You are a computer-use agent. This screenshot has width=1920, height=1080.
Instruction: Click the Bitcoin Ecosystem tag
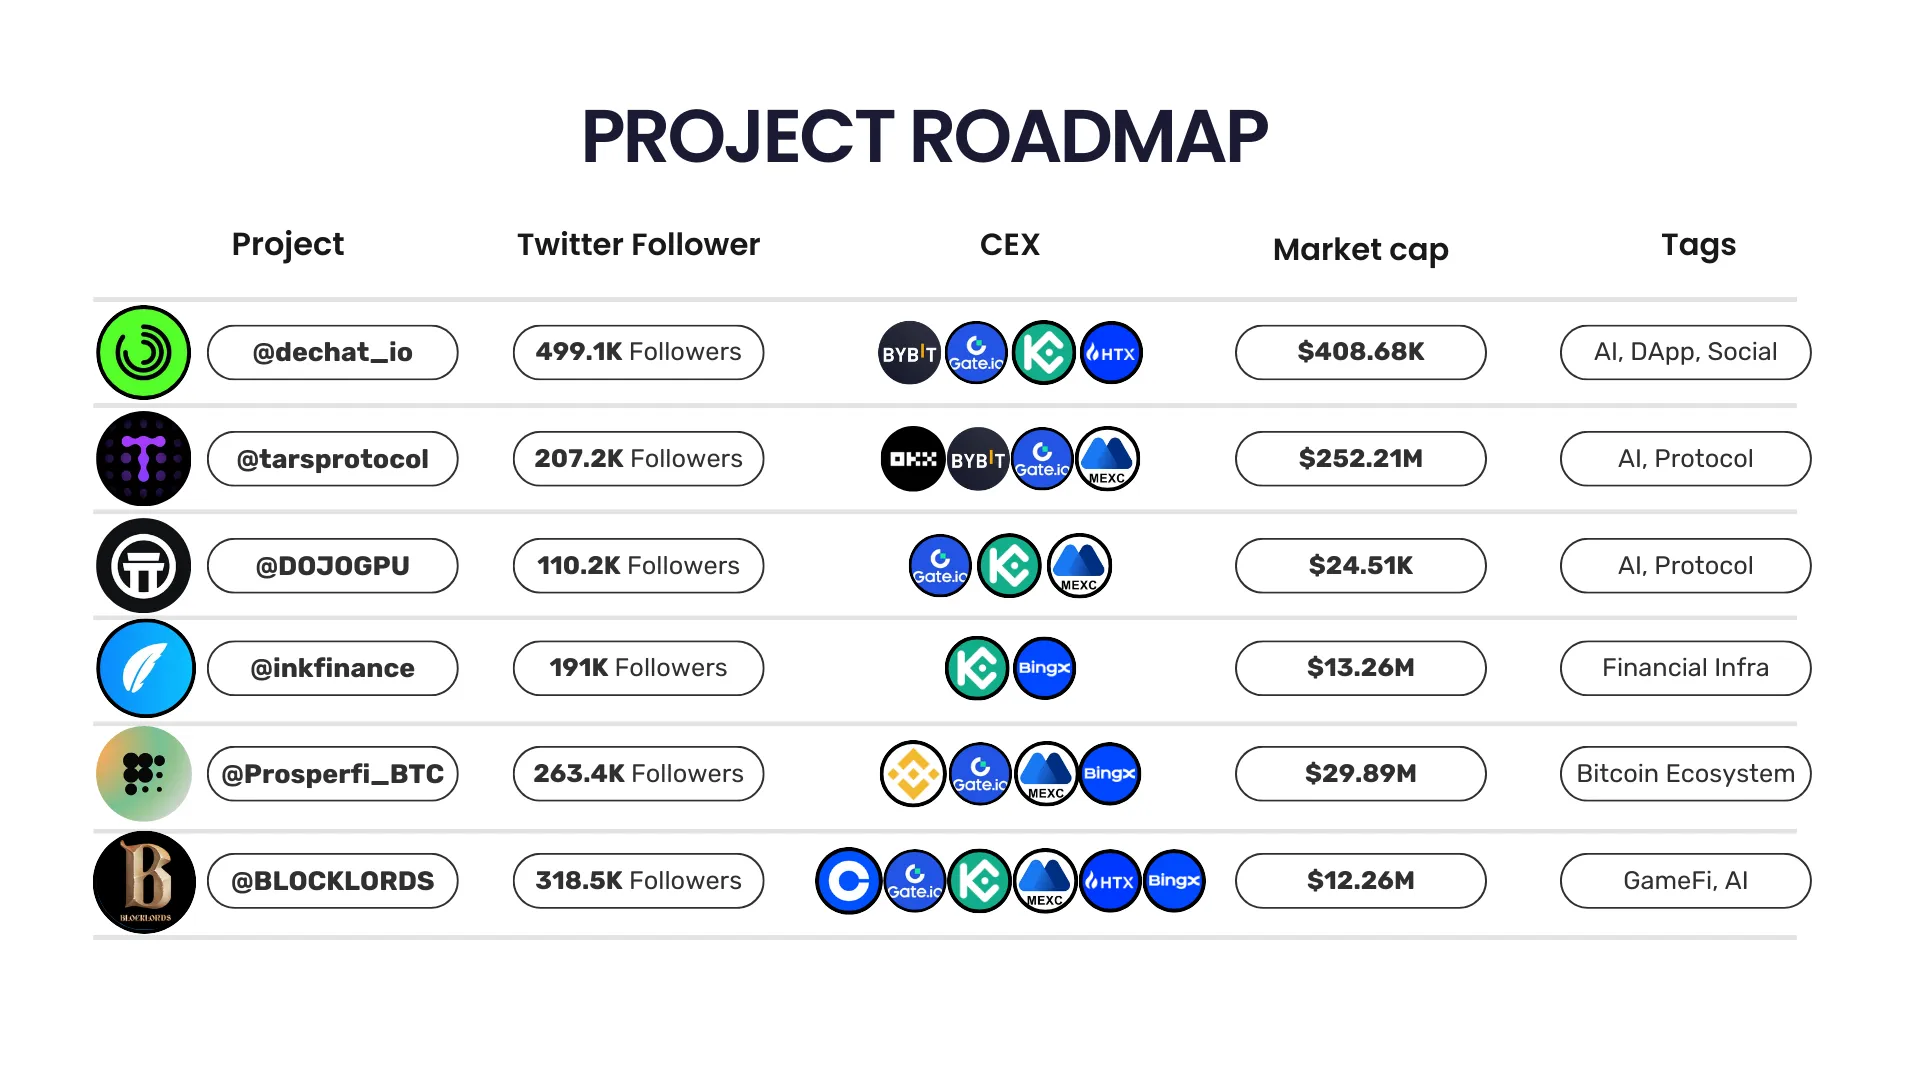point(1686,774)
